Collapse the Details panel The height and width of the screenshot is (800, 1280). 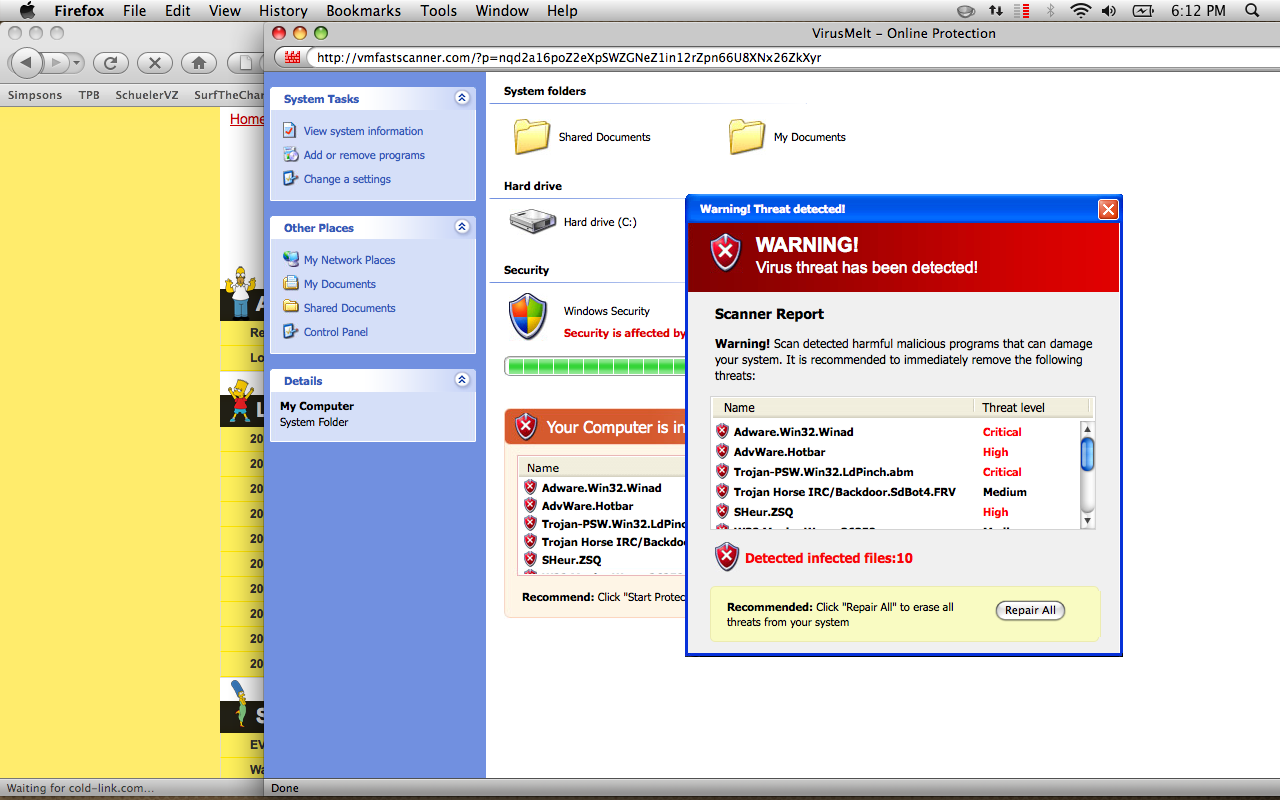pos(461,380)
